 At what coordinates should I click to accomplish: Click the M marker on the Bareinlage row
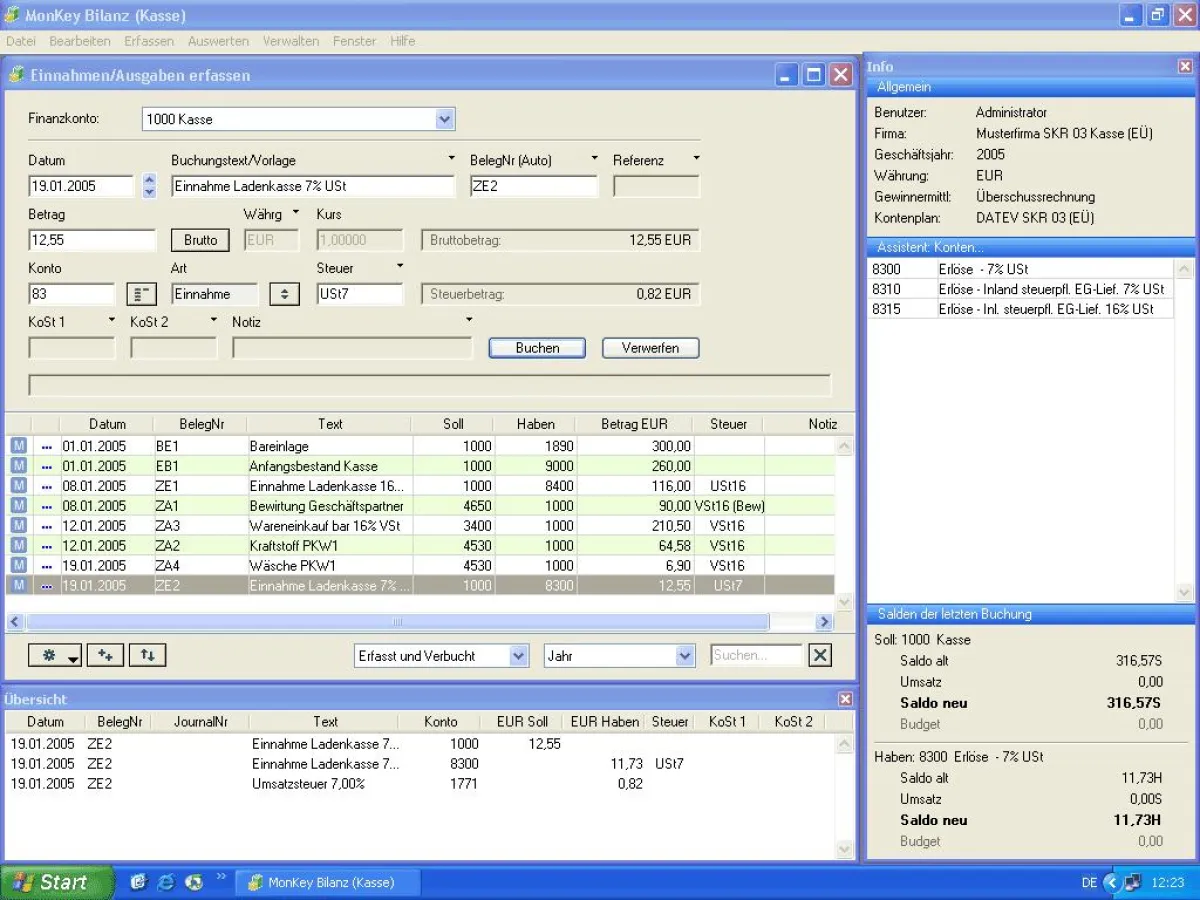[x=18, y=446]
